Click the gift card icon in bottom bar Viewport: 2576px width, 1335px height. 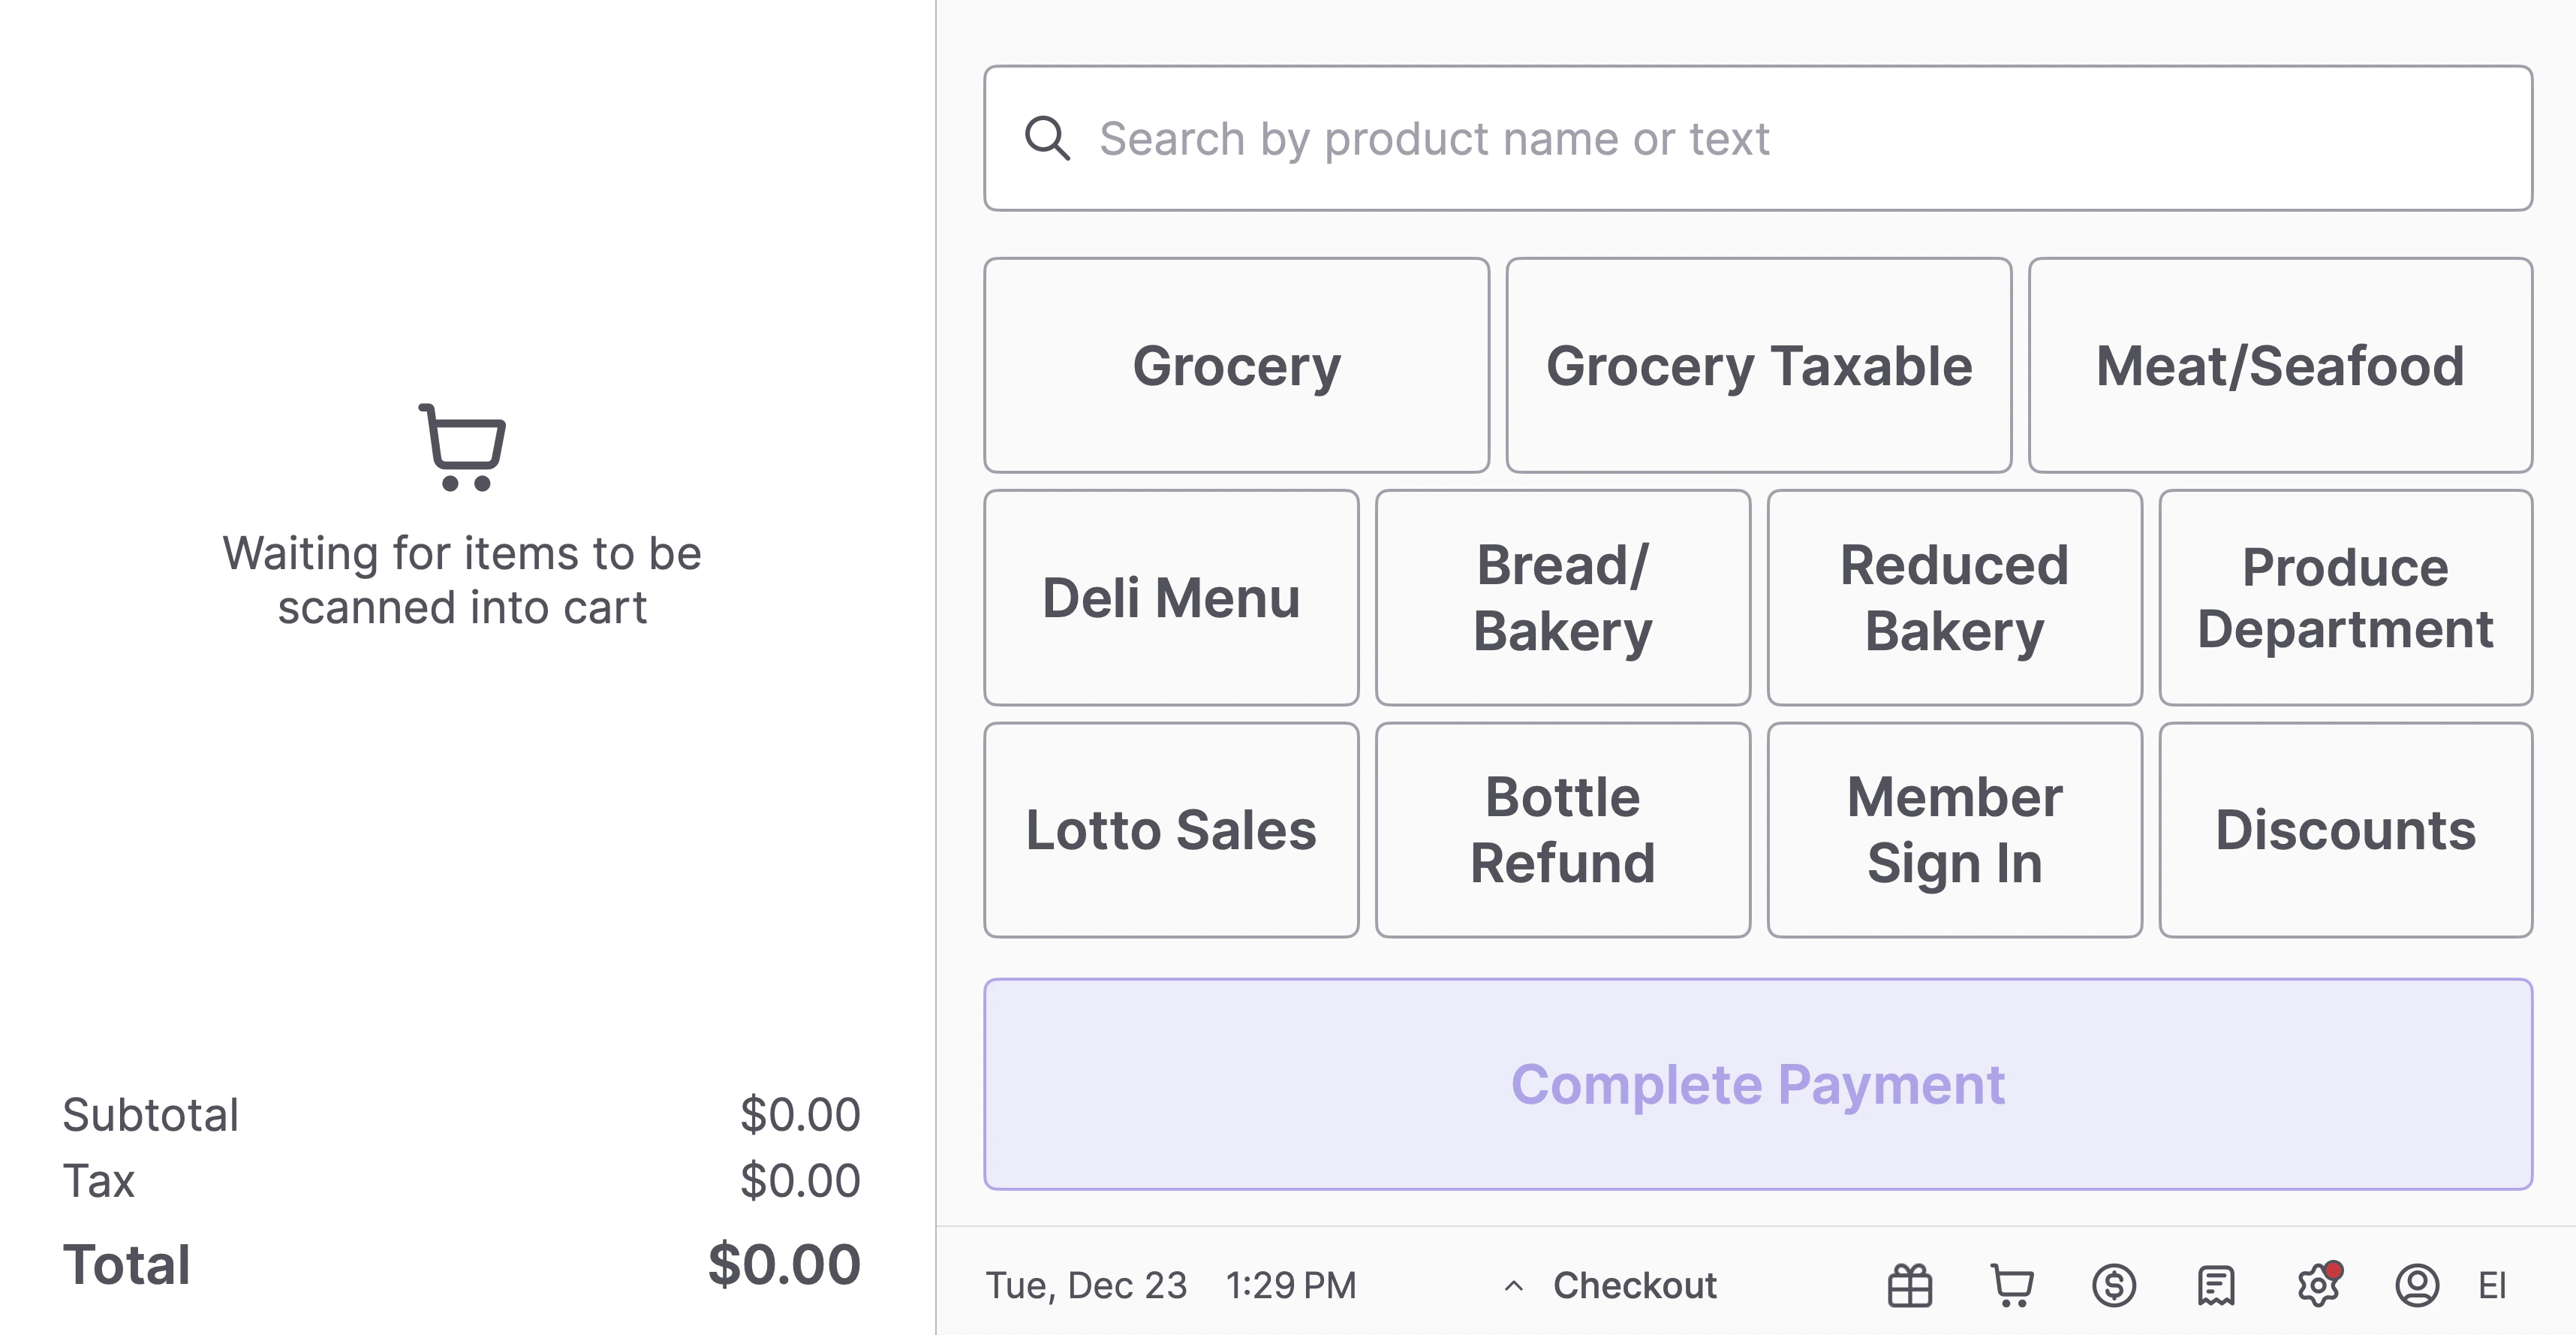1909,1285
